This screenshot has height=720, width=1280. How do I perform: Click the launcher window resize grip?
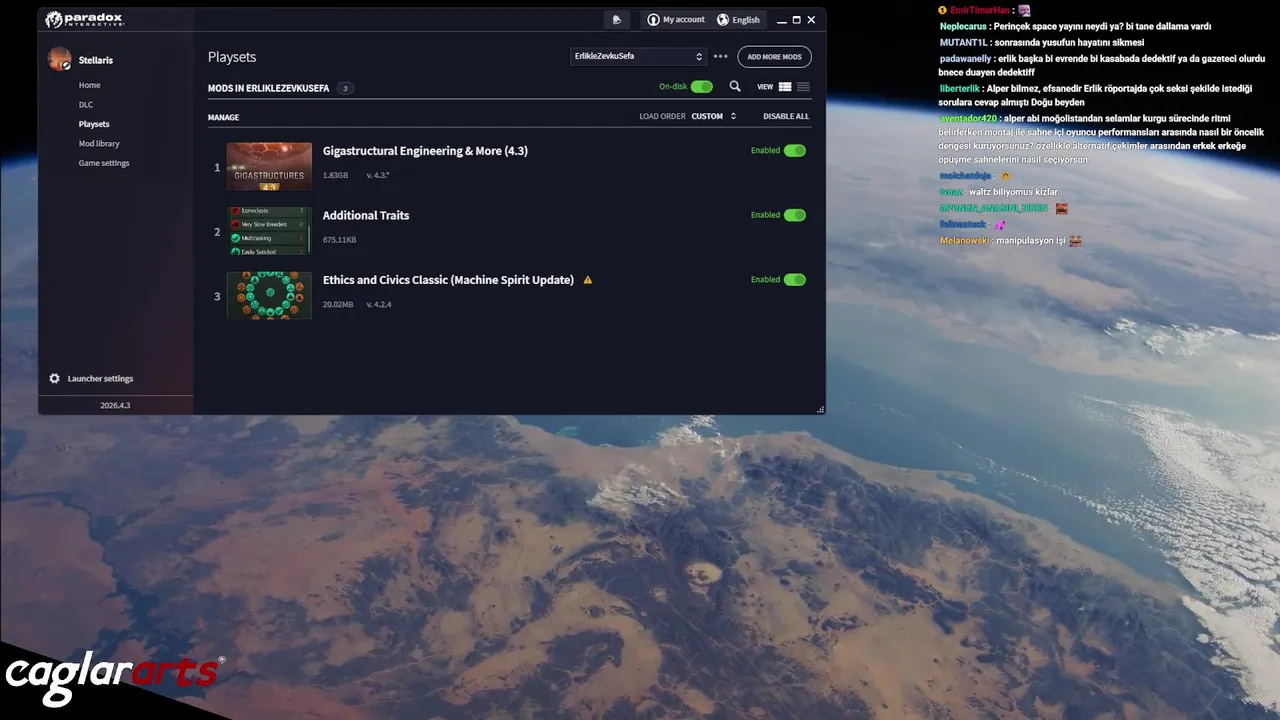820,409
